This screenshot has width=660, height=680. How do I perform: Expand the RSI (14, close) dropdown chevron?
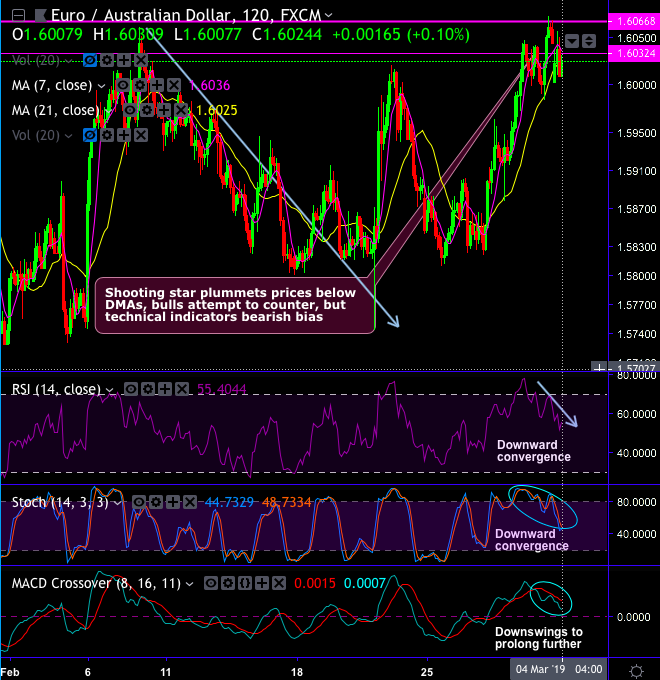click(x=110, y=390)
